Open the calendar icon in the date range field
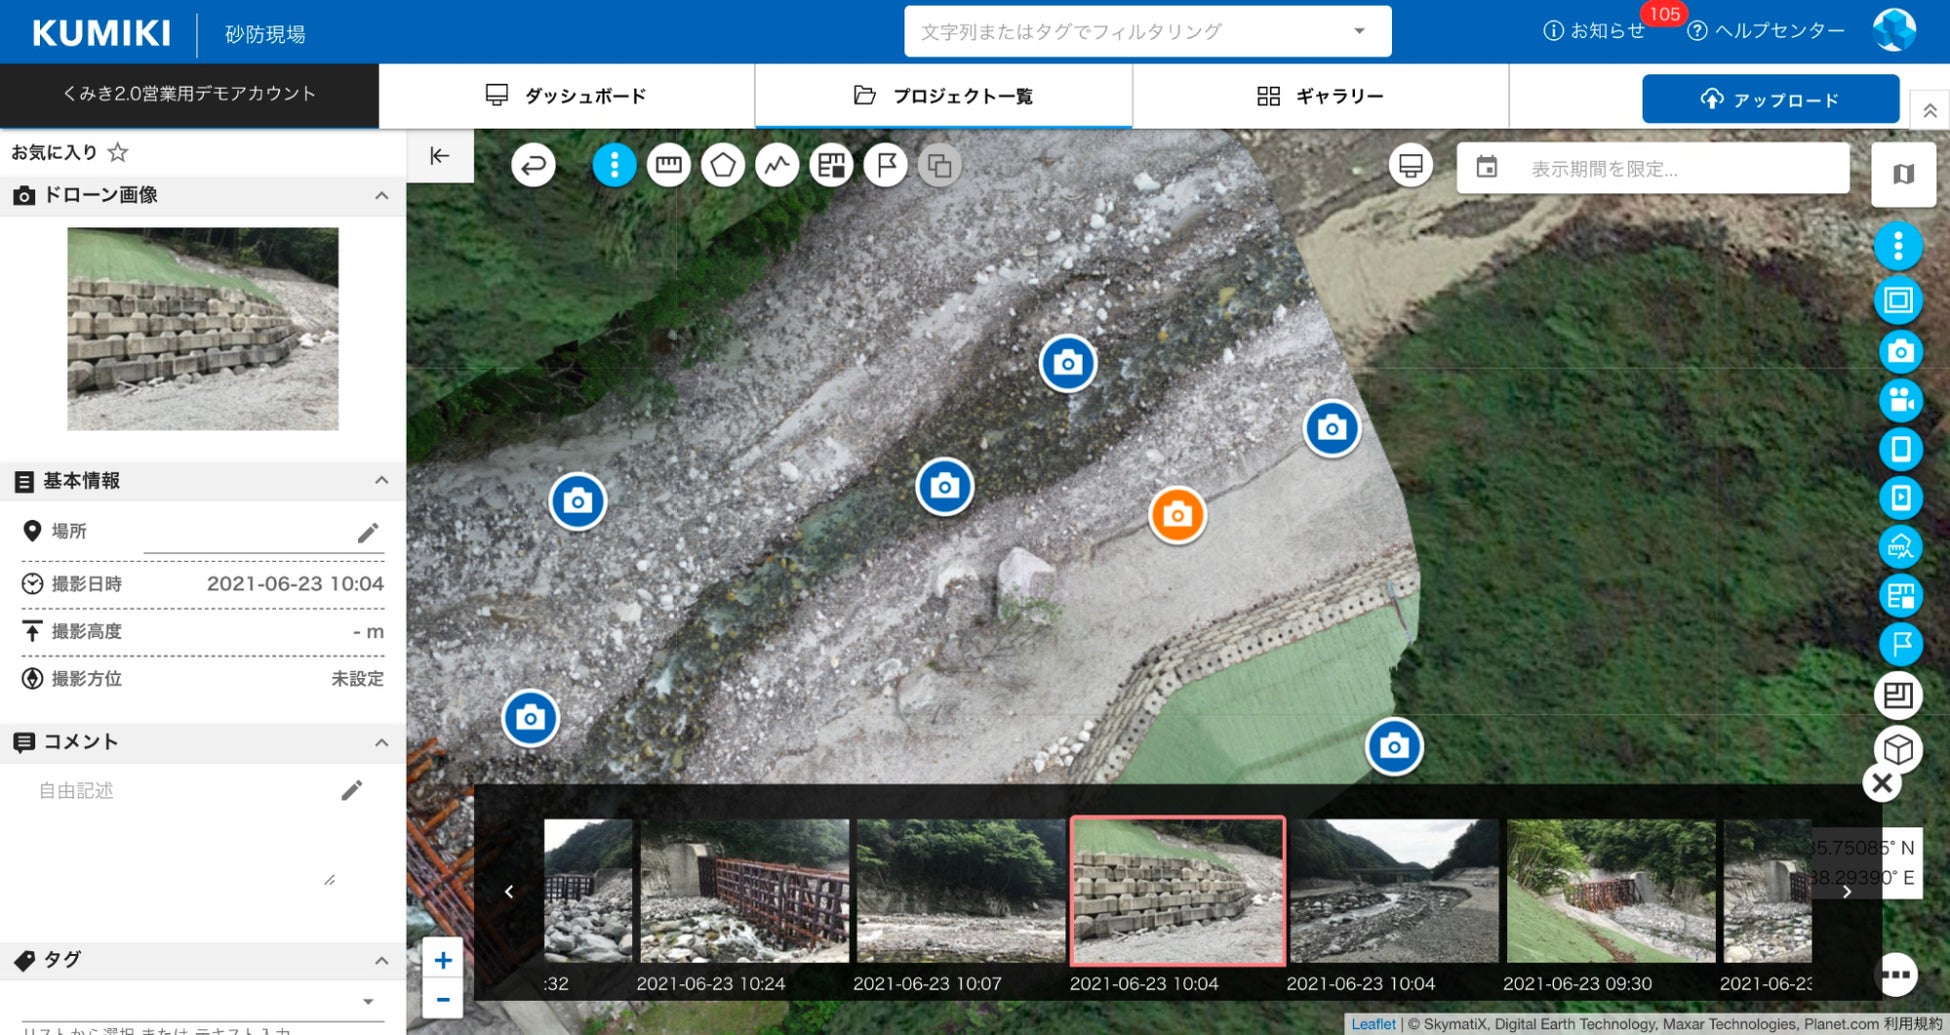 click(x=1487, y=167)
